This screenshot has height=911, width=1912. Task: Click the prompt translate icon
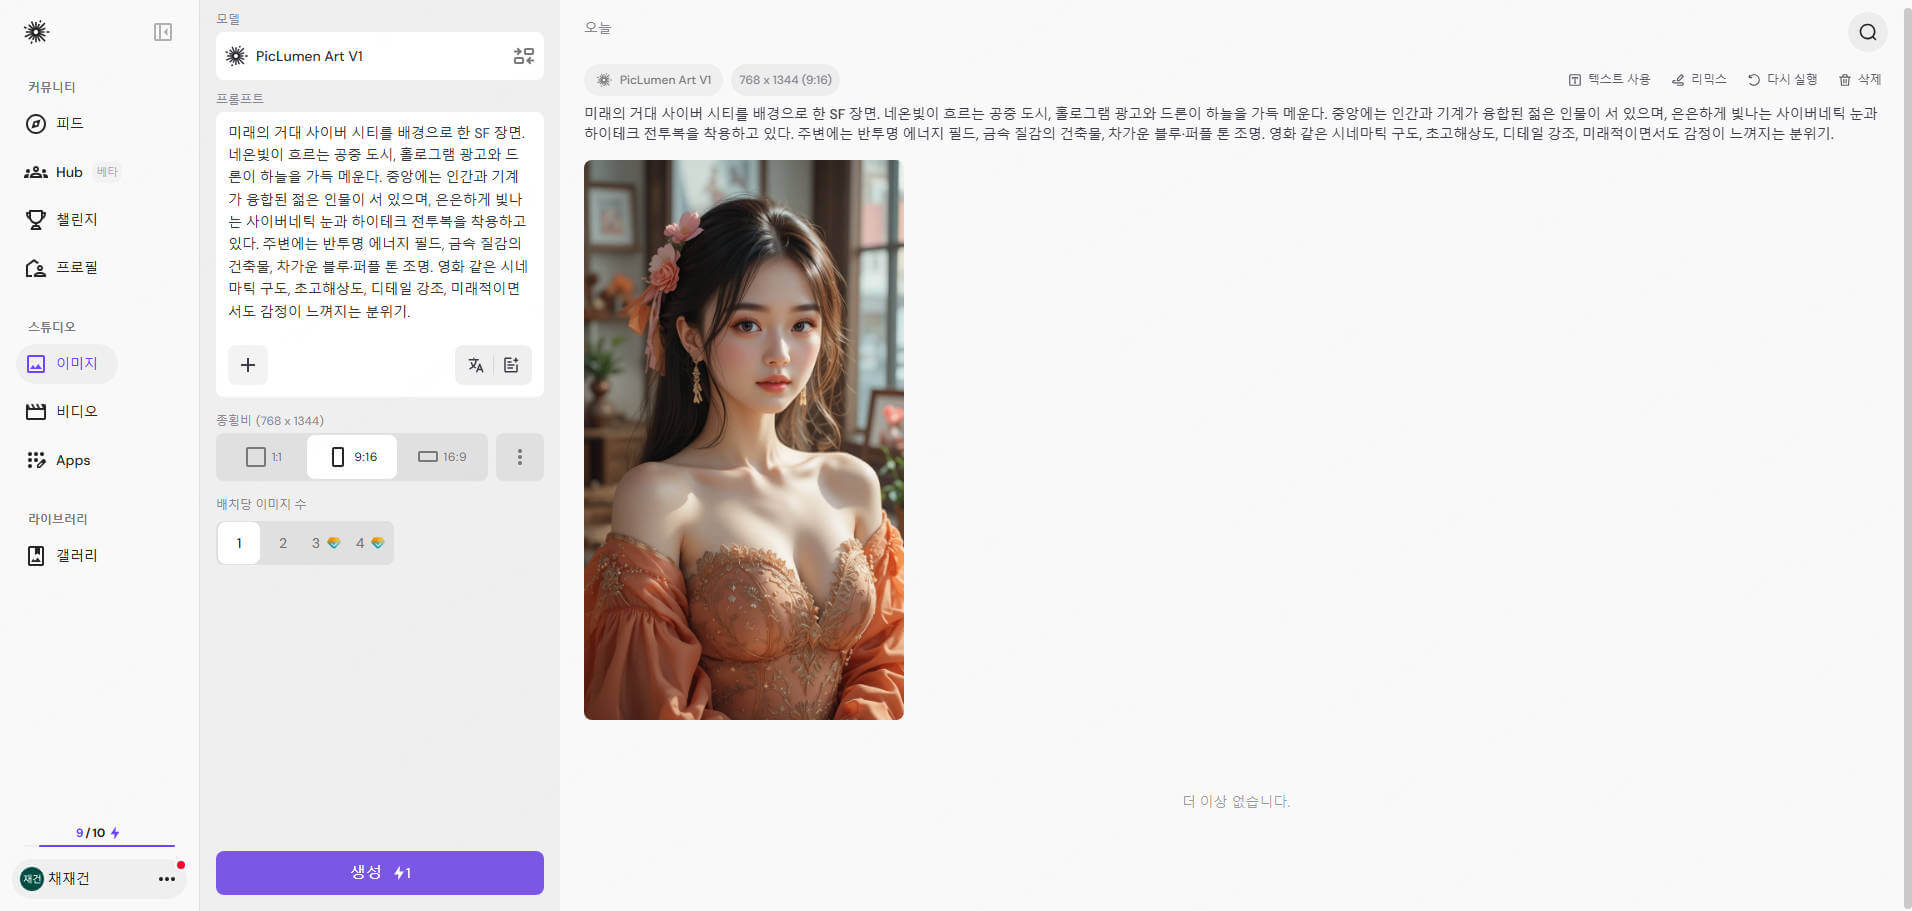475,365
